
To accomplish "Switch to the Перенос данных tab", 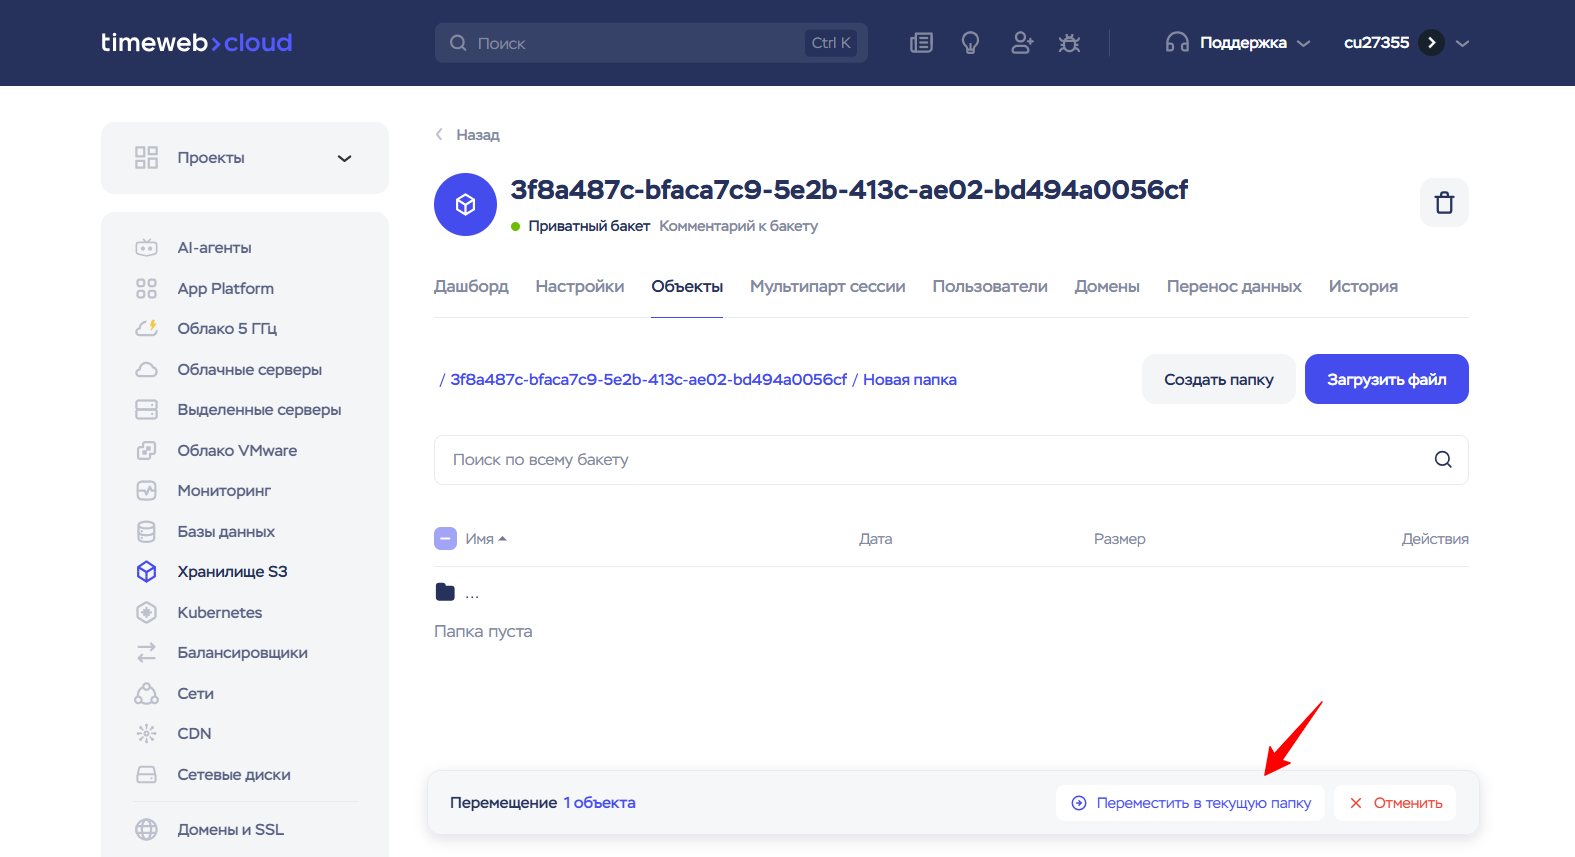I will pos(1234,286).
